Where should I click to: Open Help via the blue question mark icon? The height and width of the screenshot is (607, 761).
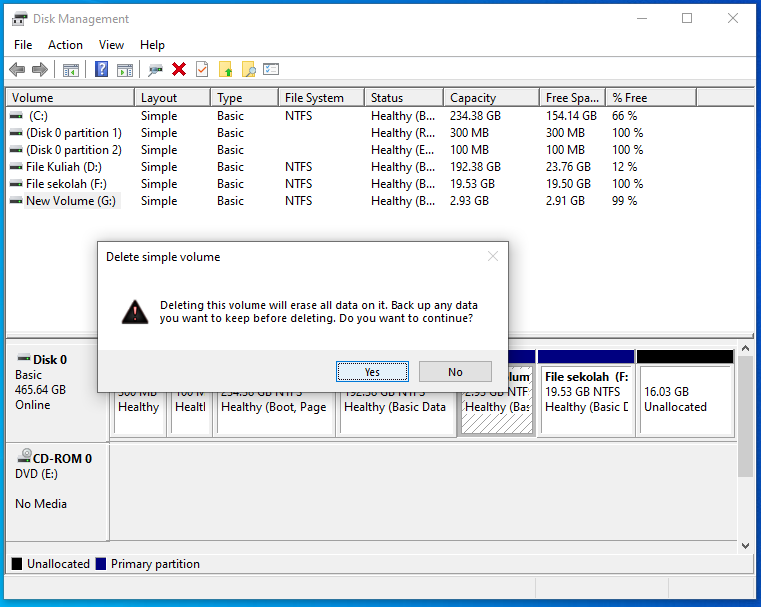click(x=102, y=69)
